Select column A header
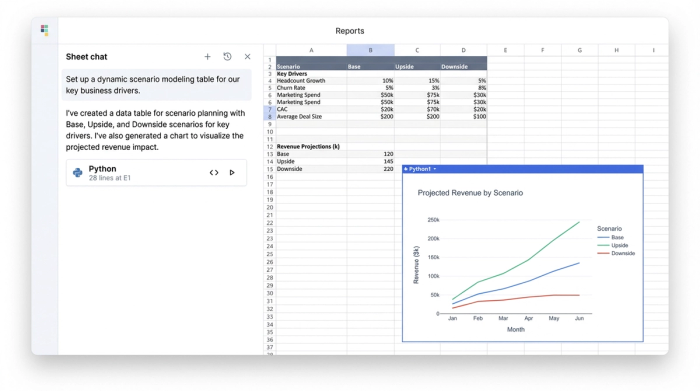Image resolution: width=700 pixels, height=391 pixels. pyautogui.click(x=311, y=50)
